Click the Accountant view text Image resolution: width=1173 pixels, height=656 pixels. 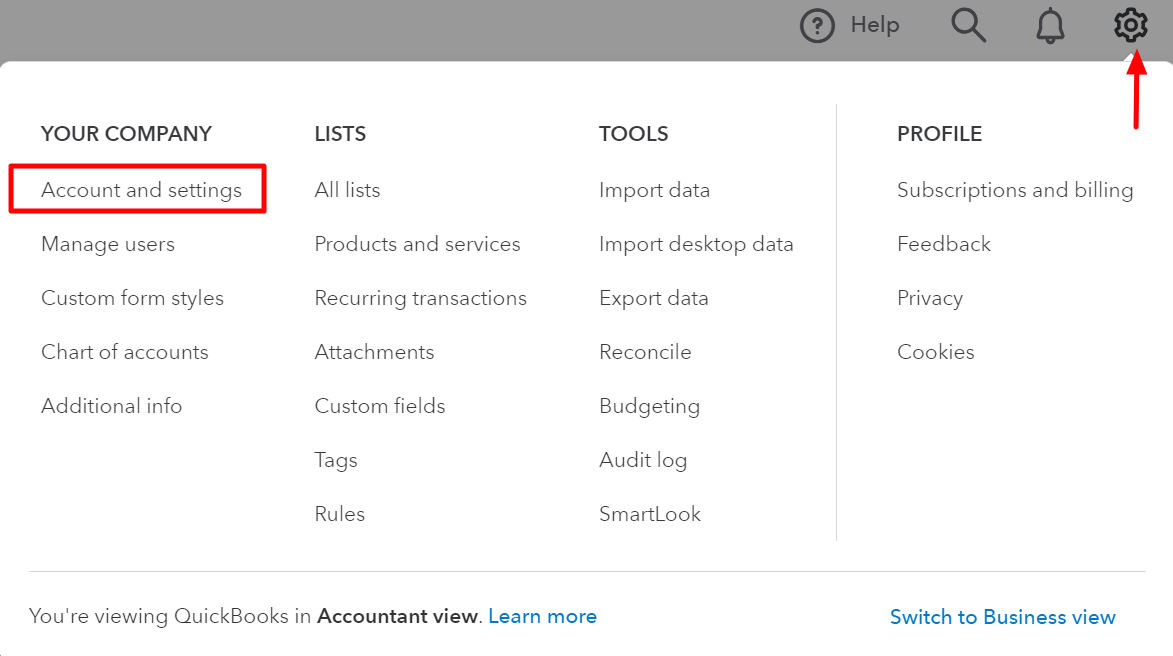[x=397, y=616]
